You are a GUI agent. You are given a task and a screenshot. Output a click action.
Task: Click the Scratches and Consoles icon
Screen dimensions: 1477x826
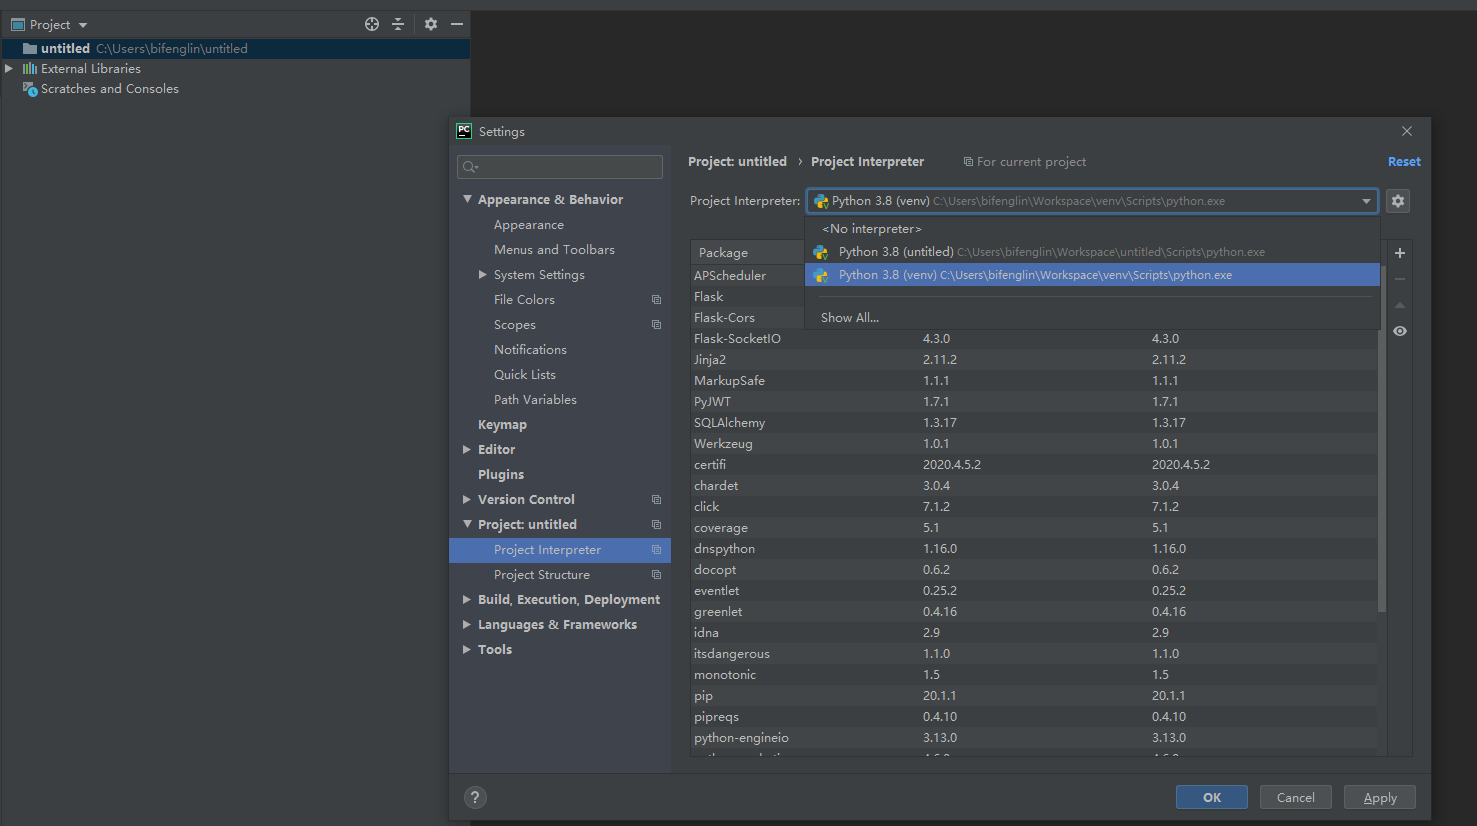30,88
